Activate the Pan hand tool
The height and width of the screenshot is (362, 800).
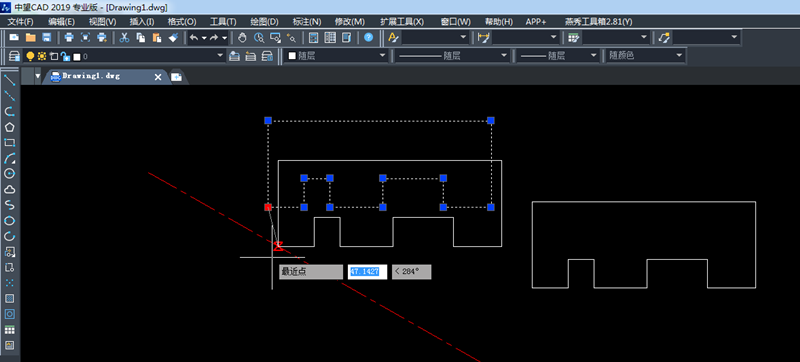pyautogui.click(x=243, y=37)
